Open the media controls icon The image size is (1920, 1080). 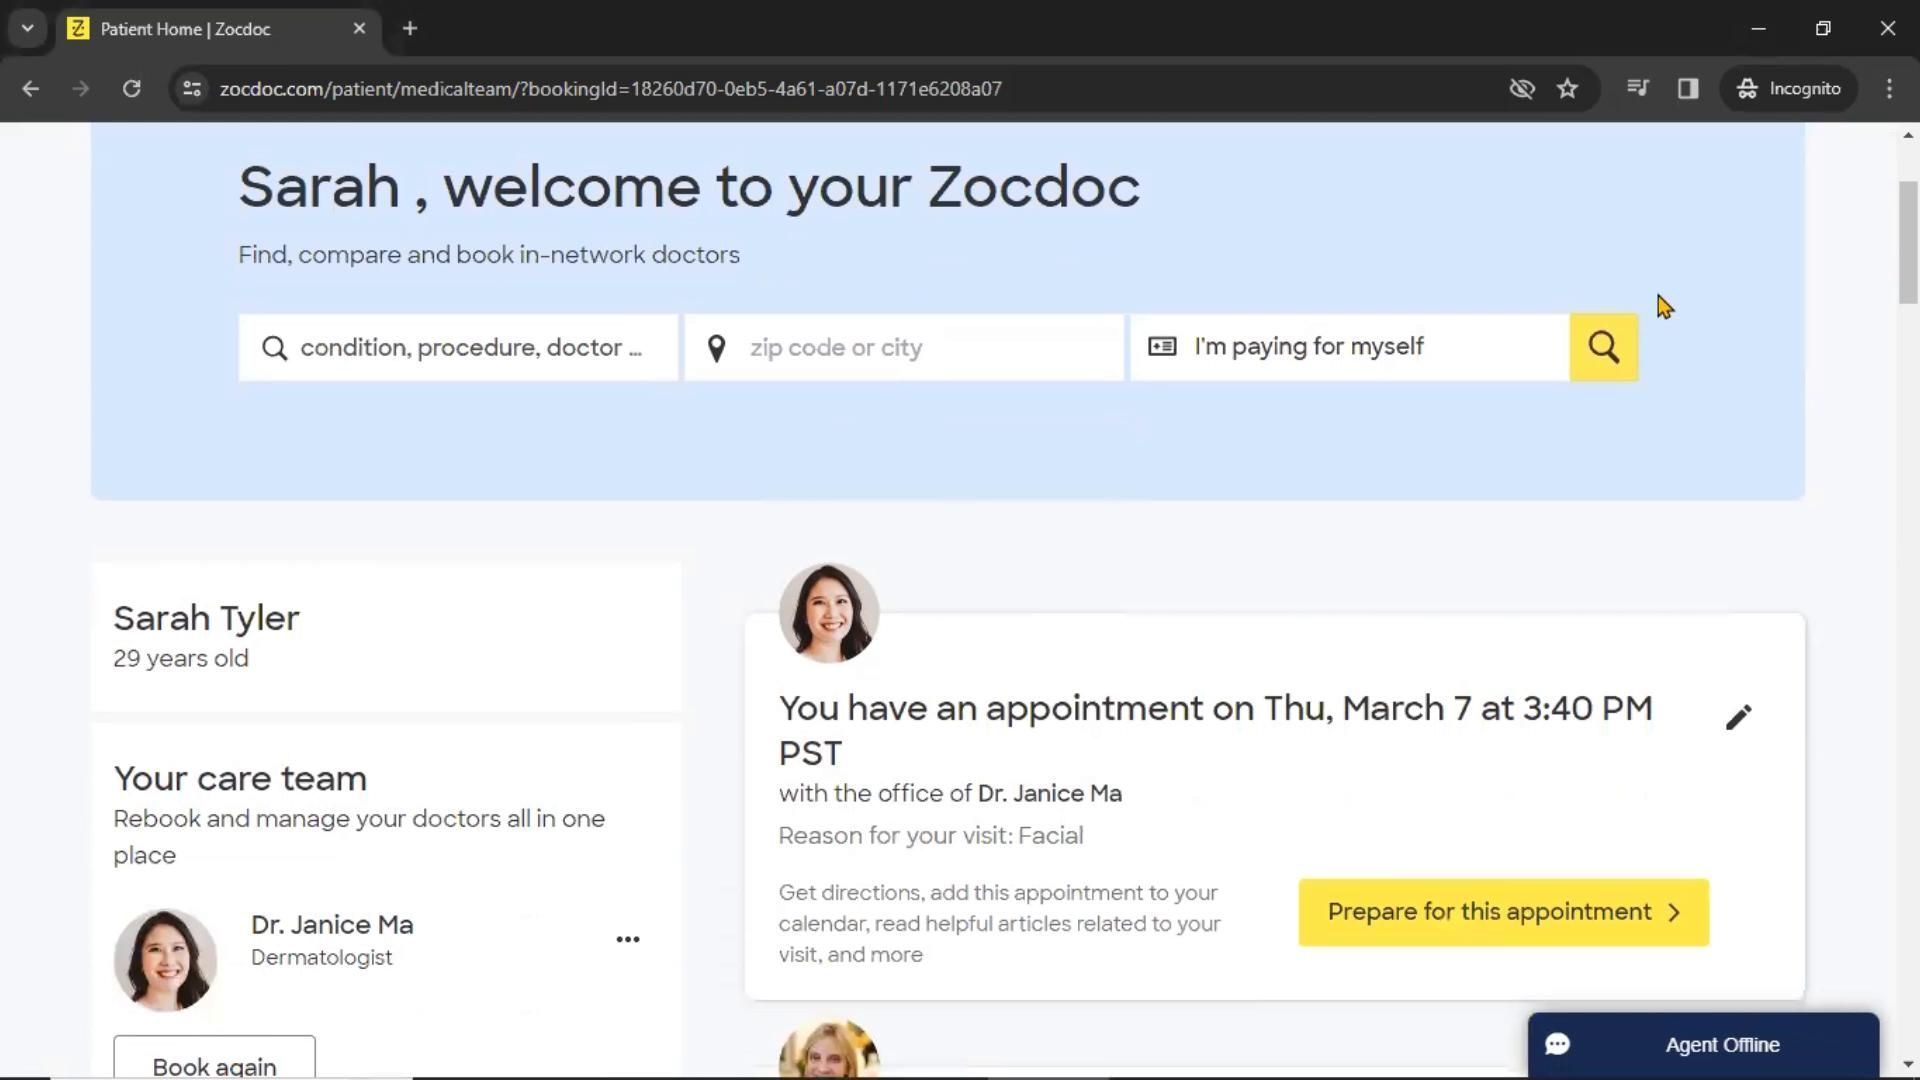(x=1637, y=89)
